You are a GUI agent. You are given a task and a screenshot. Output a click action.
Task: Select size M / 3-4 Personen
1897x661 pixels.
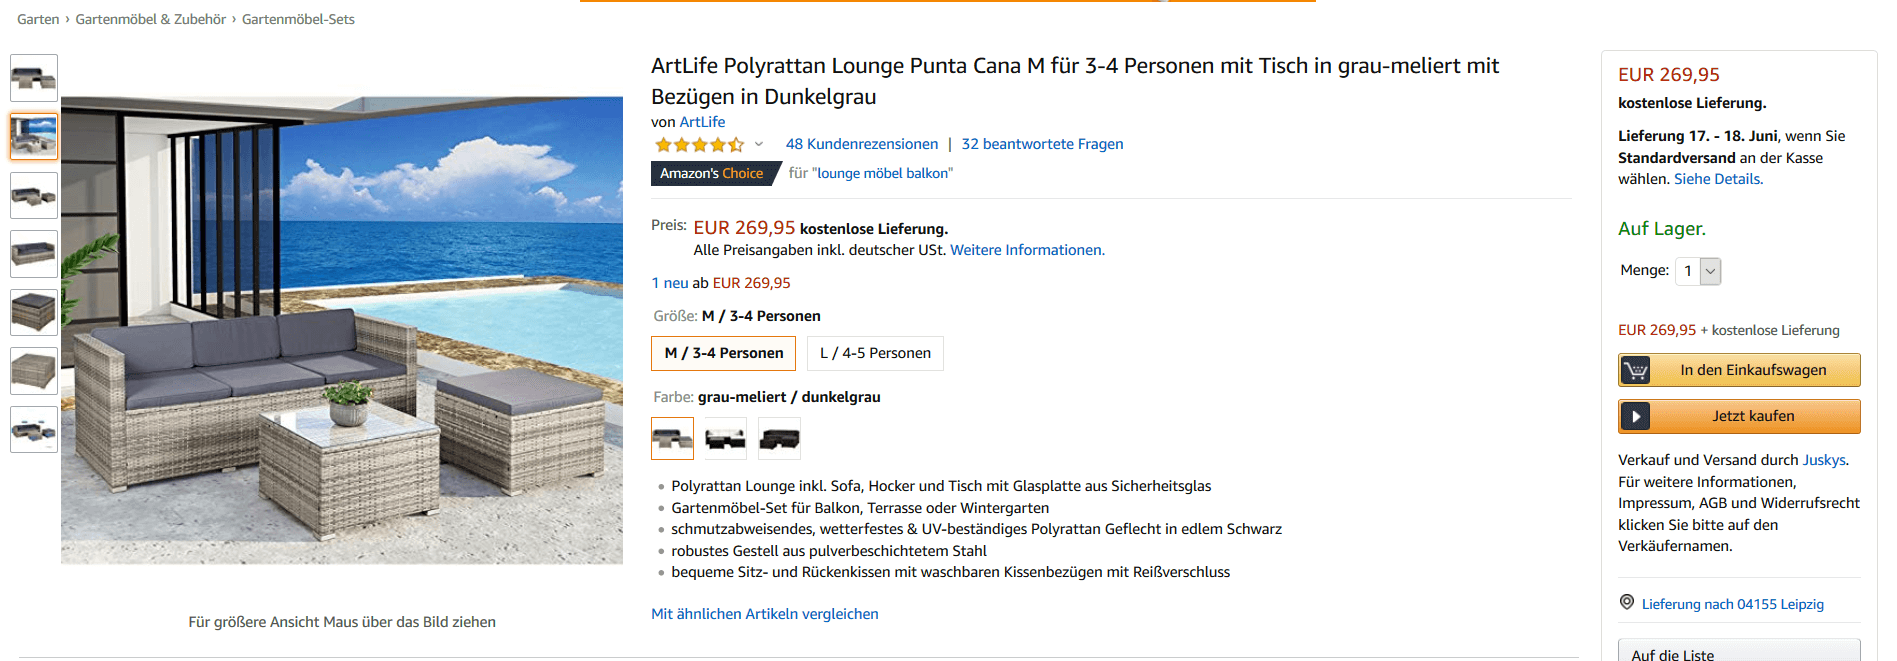click(723, 353)
